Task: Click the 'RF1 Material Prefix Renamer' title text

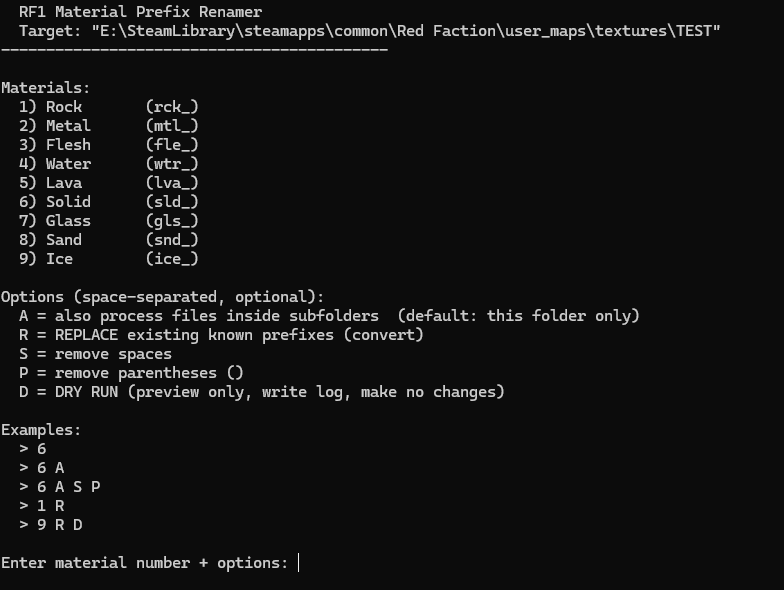Action: (140, 12)
